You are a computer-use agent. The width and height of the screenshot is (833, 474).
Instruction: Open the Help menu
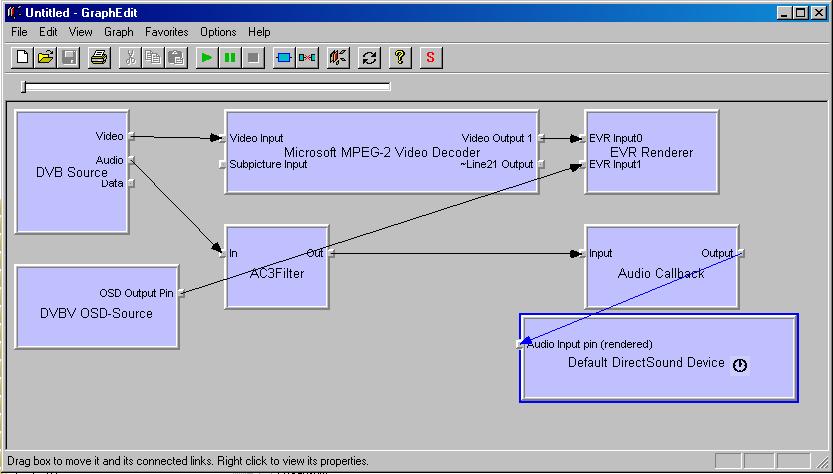259,32
